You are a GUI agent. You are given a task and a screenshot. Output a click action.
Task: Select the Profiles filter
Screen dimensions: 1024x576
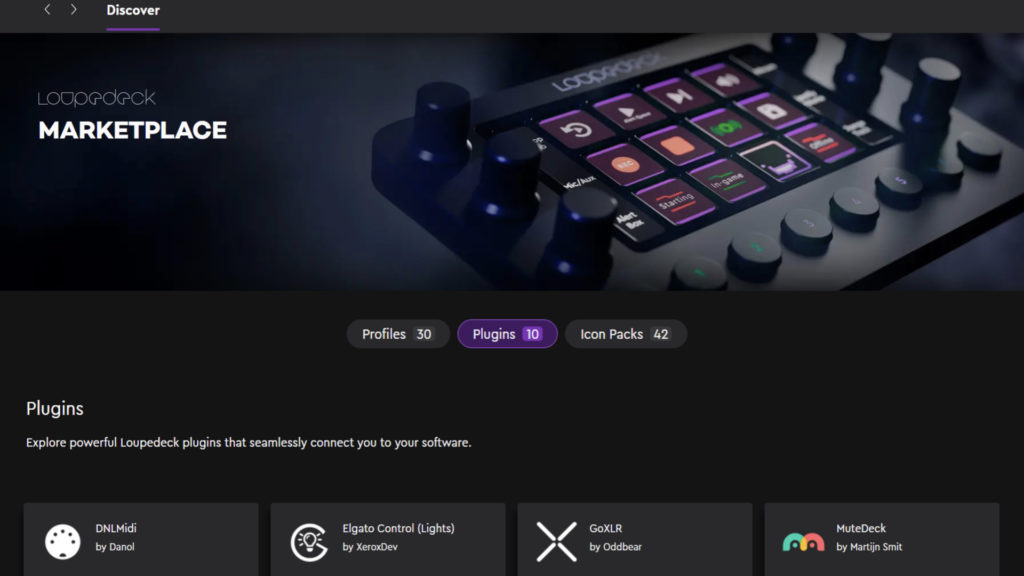click(398, 334)
